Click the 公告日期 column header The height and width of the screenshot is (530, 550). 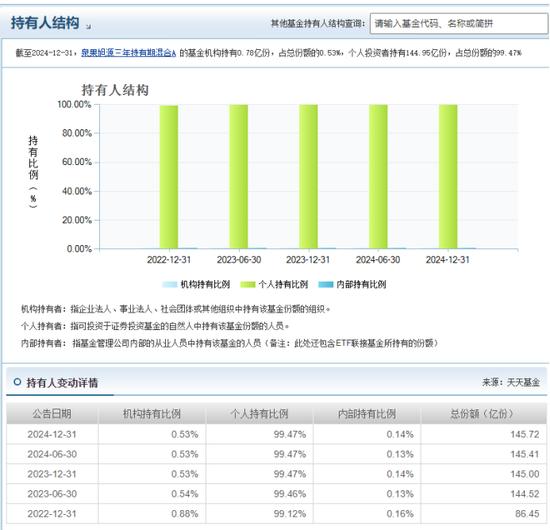pyautogui.click(x=52, y=414)
